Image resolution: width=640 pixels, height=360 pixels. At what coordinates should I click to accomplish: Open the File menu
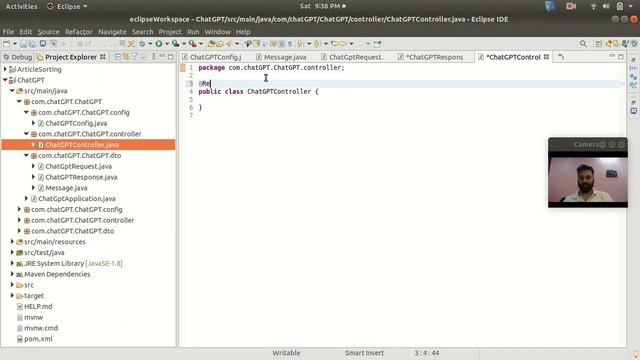(x=8, y=32)
